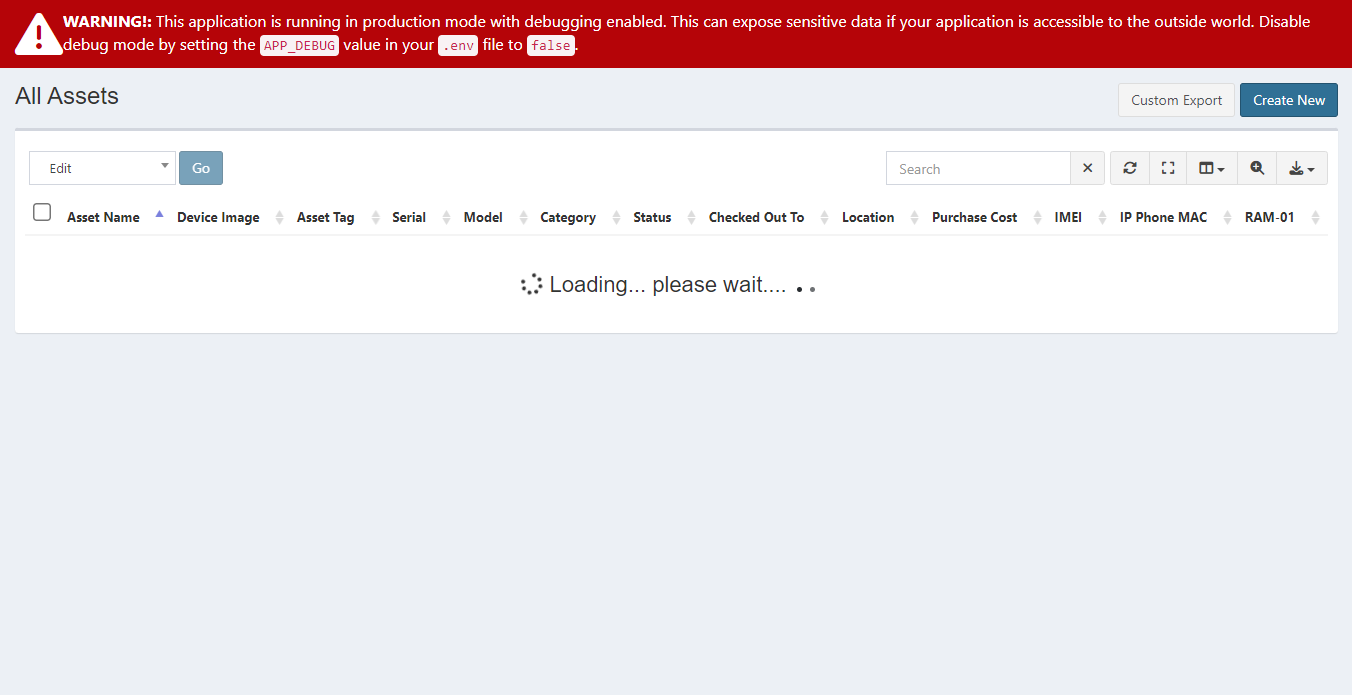Refresh the assets table
This screenshot has width=1352, height=695.
1129,168
